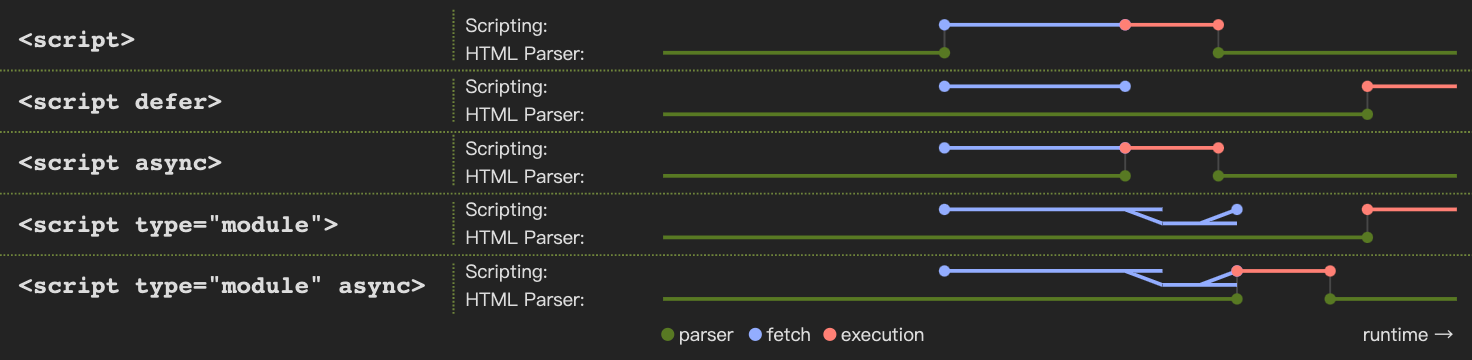Click parser end dot in defer row
This screenshot has width=1472, height=360.
[x=1367, y=114]
